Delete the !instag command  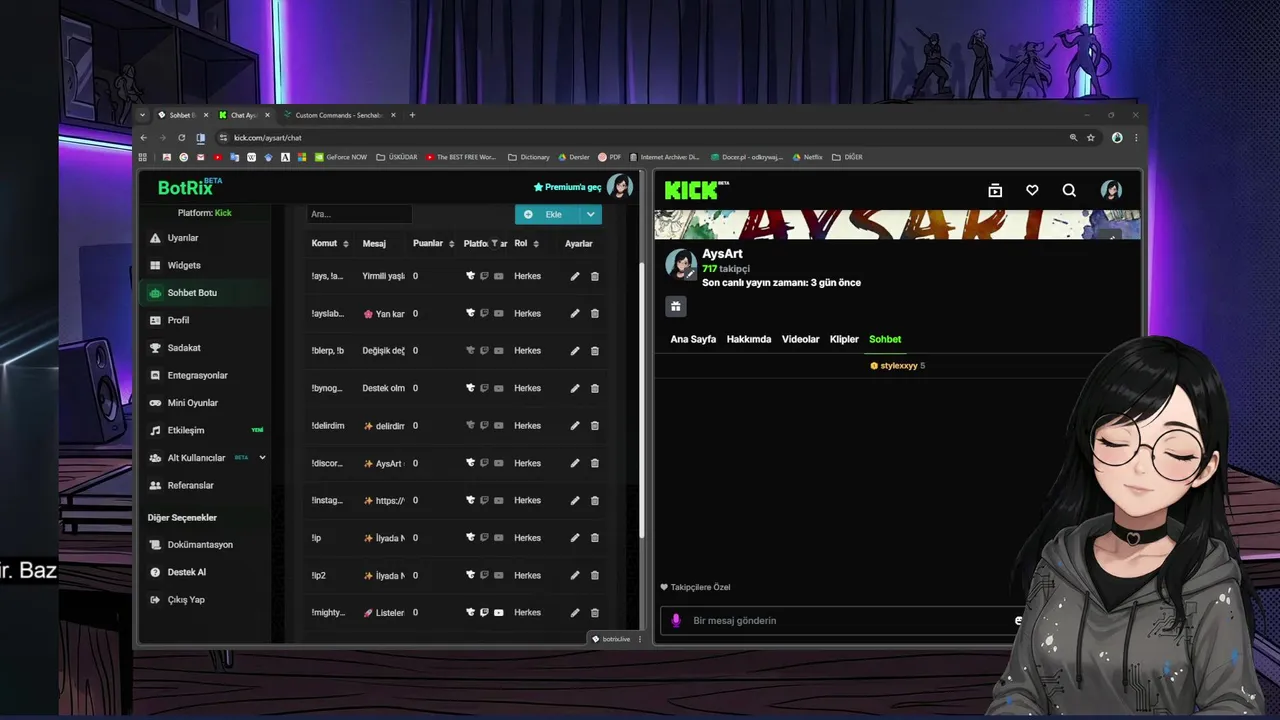595,501
